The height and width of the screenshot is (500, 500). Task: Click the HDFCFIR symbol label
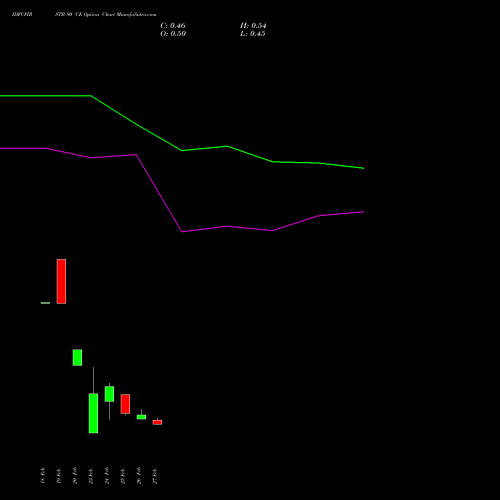pyautogui.click(x=22, y=14)
